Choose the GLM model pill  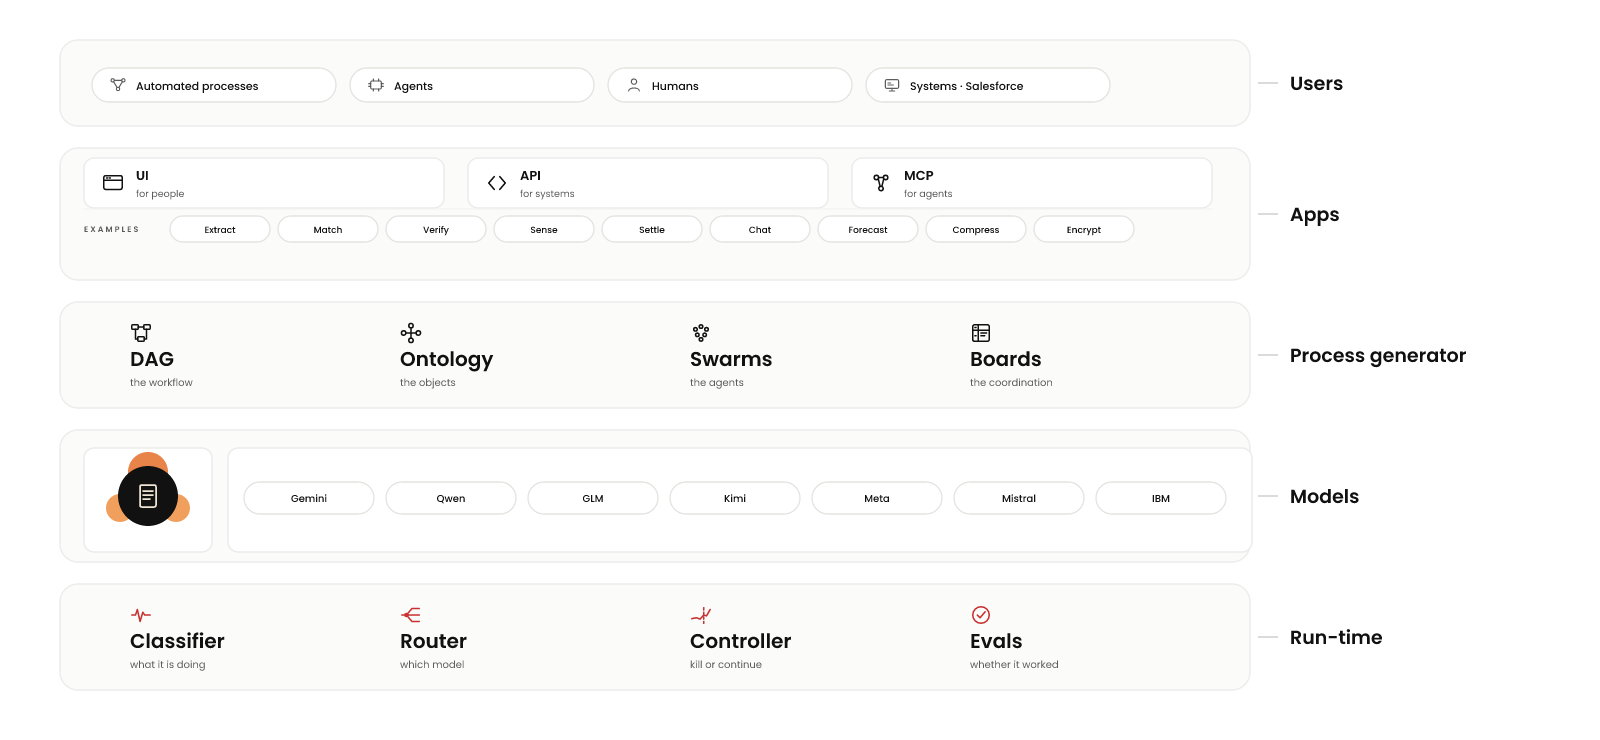[593, 498]
